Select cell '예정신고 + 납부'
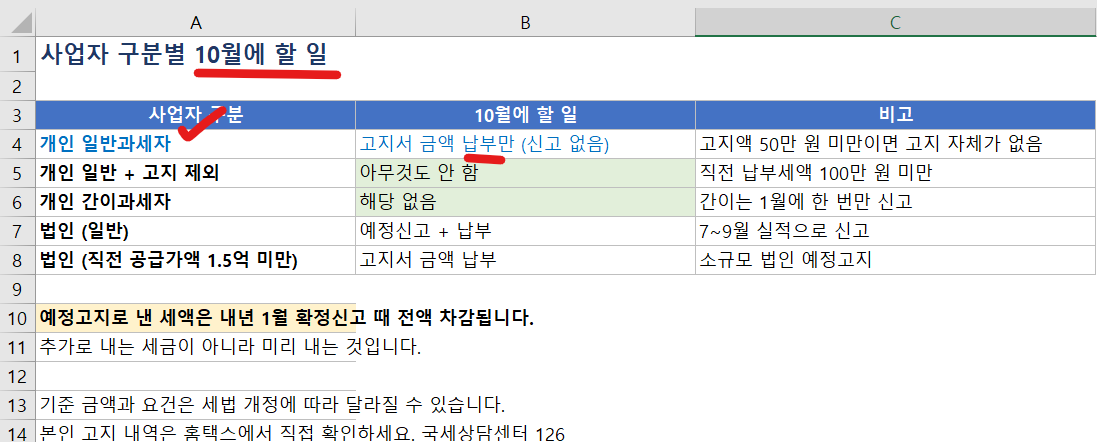Image resolution: width=1097 pixels, height=442 pixels. [525, 231]
